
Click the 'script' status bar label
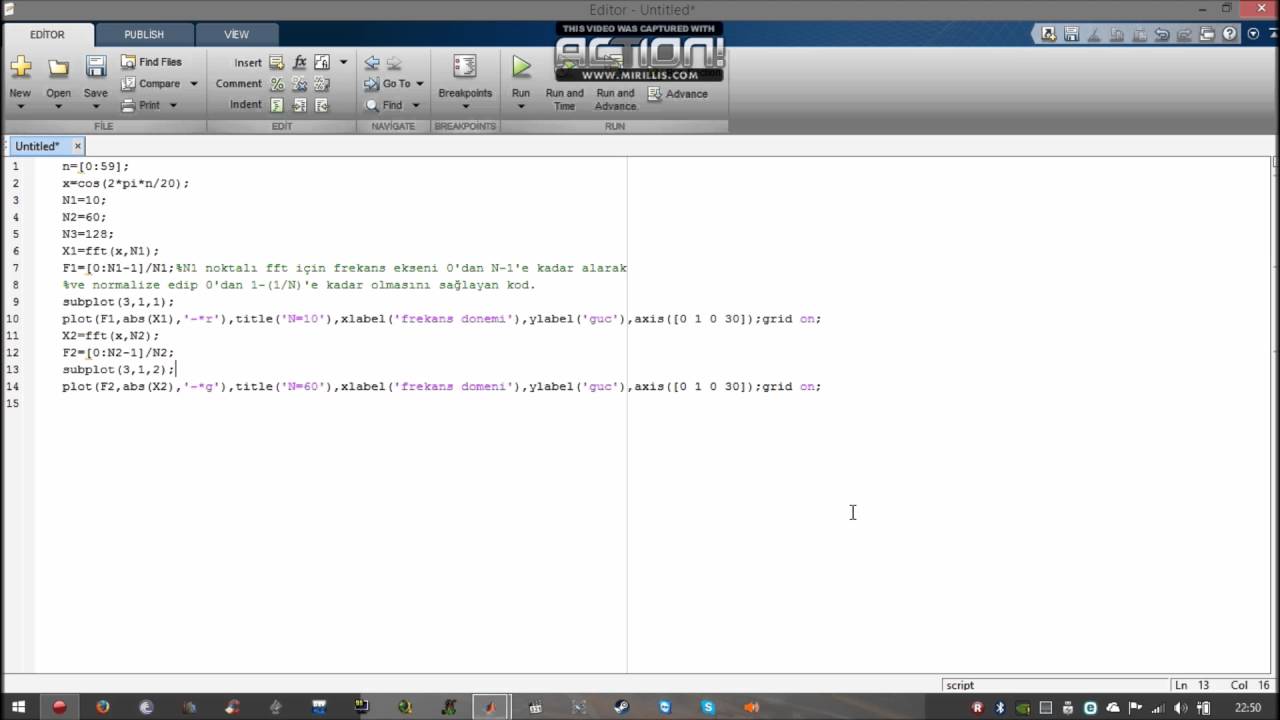click(960, 685)
